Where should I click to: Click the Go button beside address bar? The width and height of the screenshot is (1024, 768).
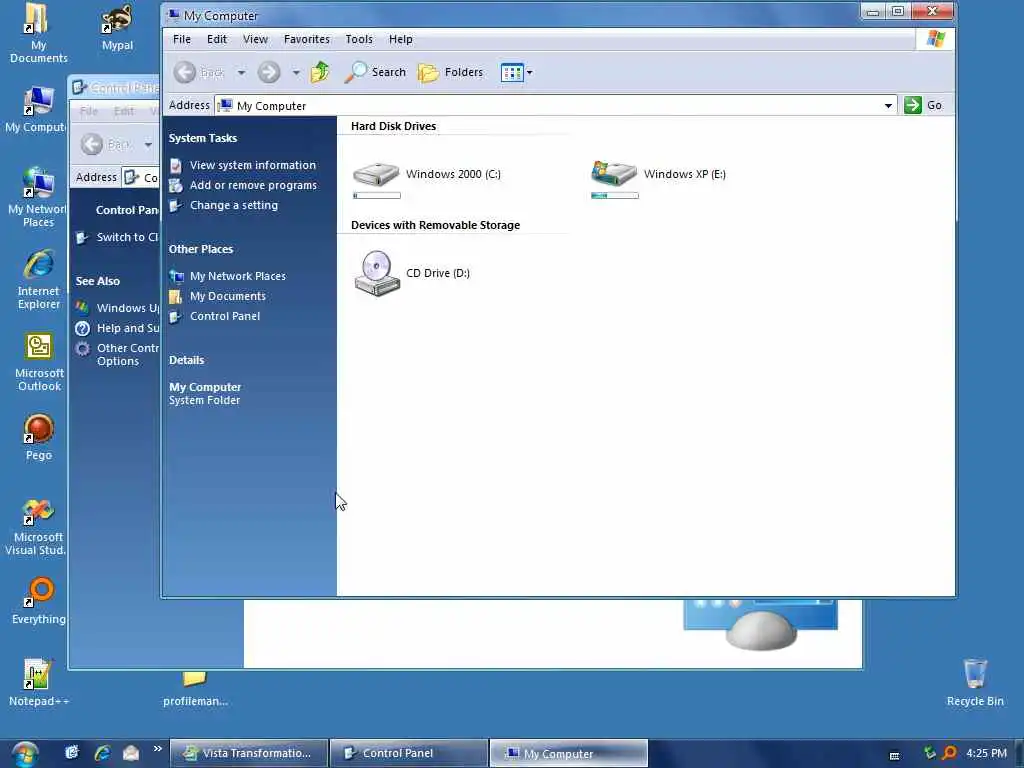tap(923, 105)
